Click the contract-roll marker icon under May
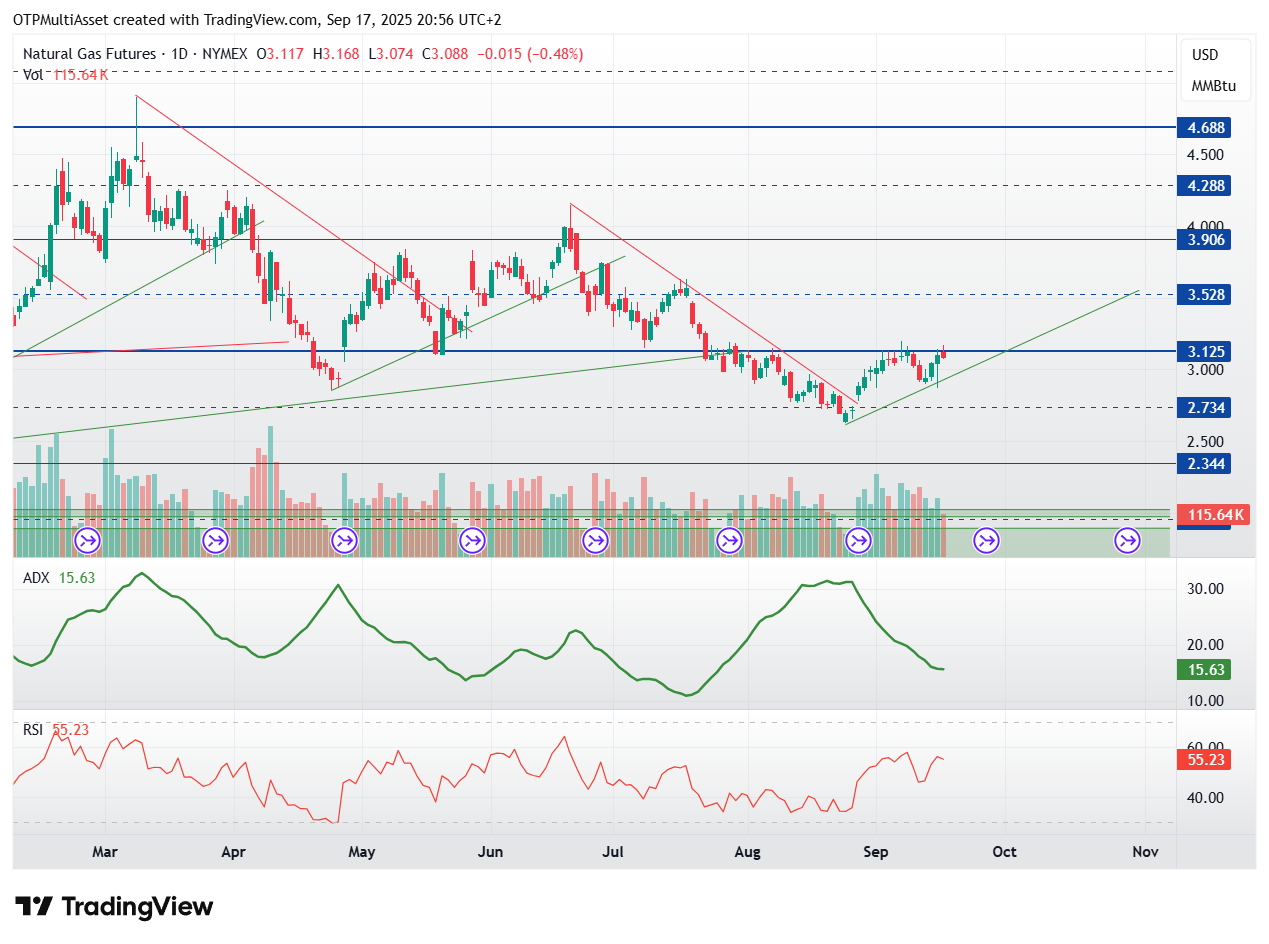Viewport: 1269px width, 944px height. (344, 541)
